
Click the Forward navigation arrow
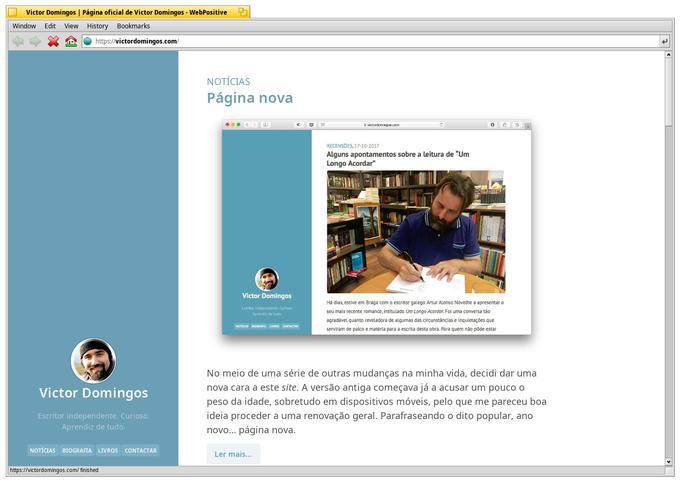(35, 41)
